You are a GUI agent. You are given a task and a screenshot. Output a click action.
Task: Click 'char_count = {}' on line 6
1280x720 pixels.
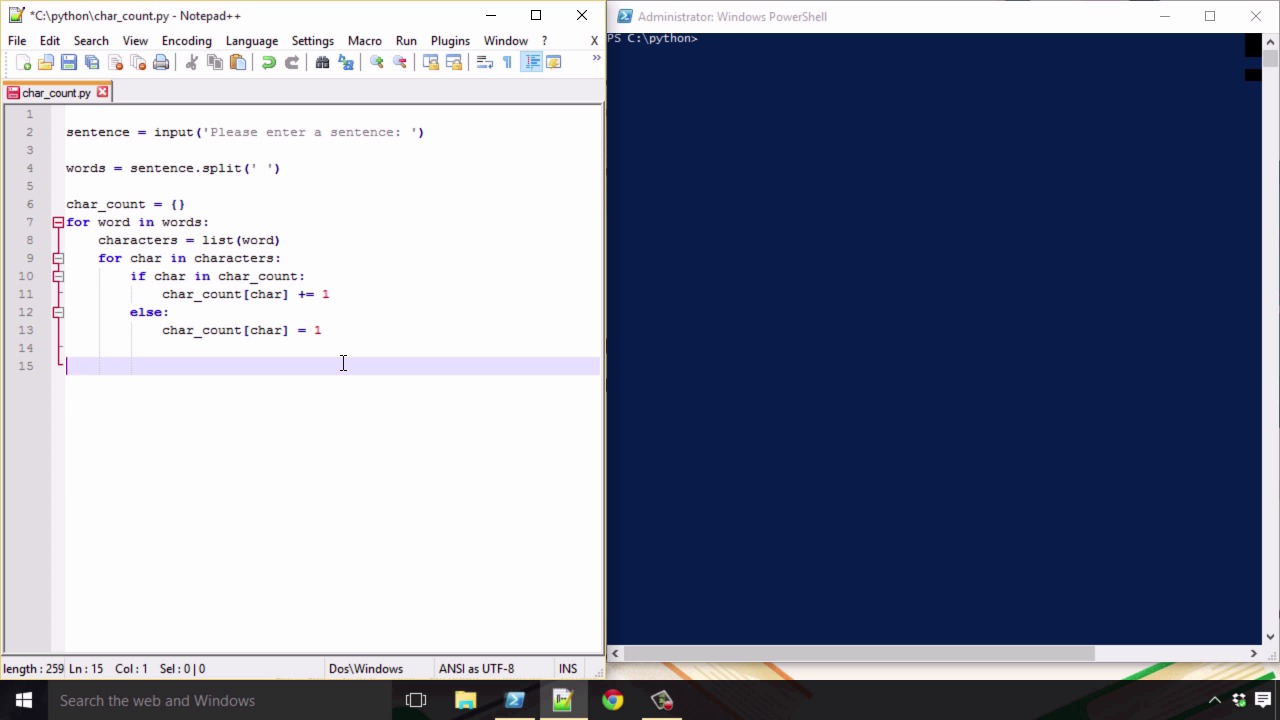(x=125, y=204)
